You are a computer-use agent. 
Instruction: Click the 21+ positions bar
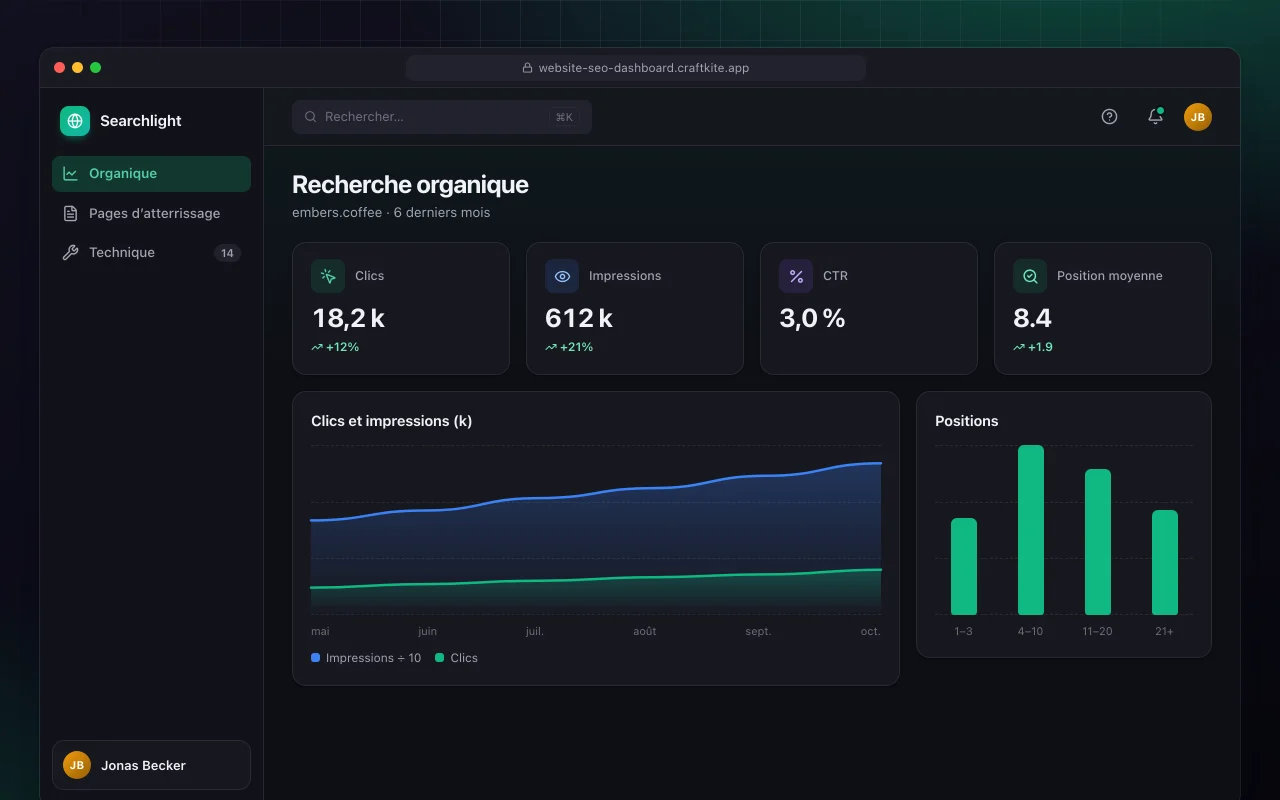[1165, 563]
